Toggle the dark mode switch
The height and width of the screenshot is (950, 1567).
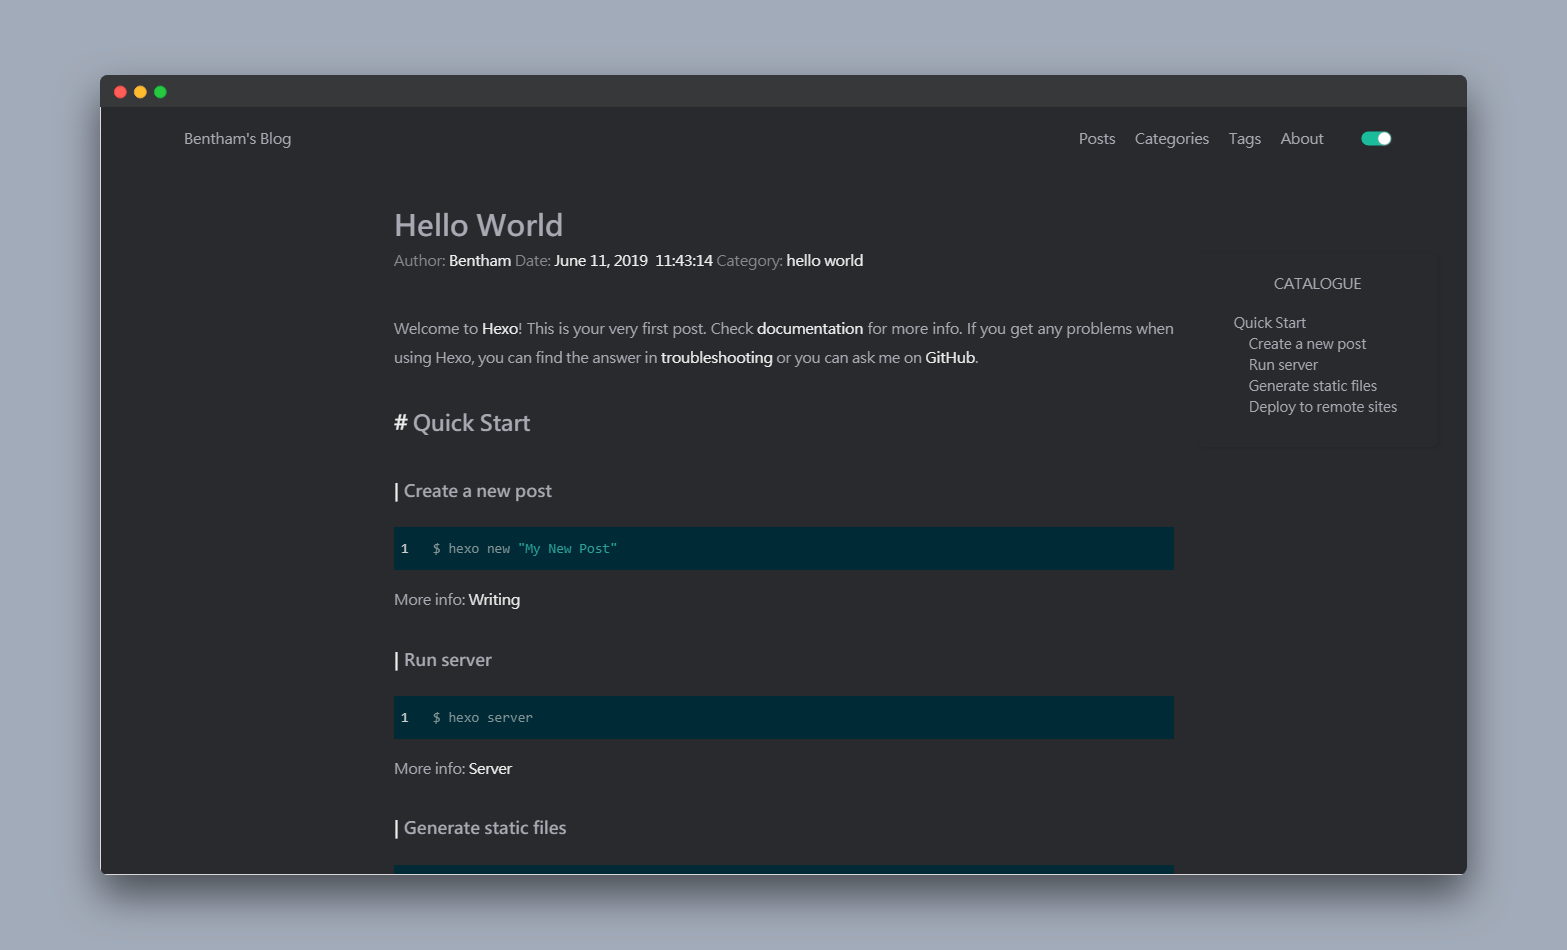[1376, 139]
